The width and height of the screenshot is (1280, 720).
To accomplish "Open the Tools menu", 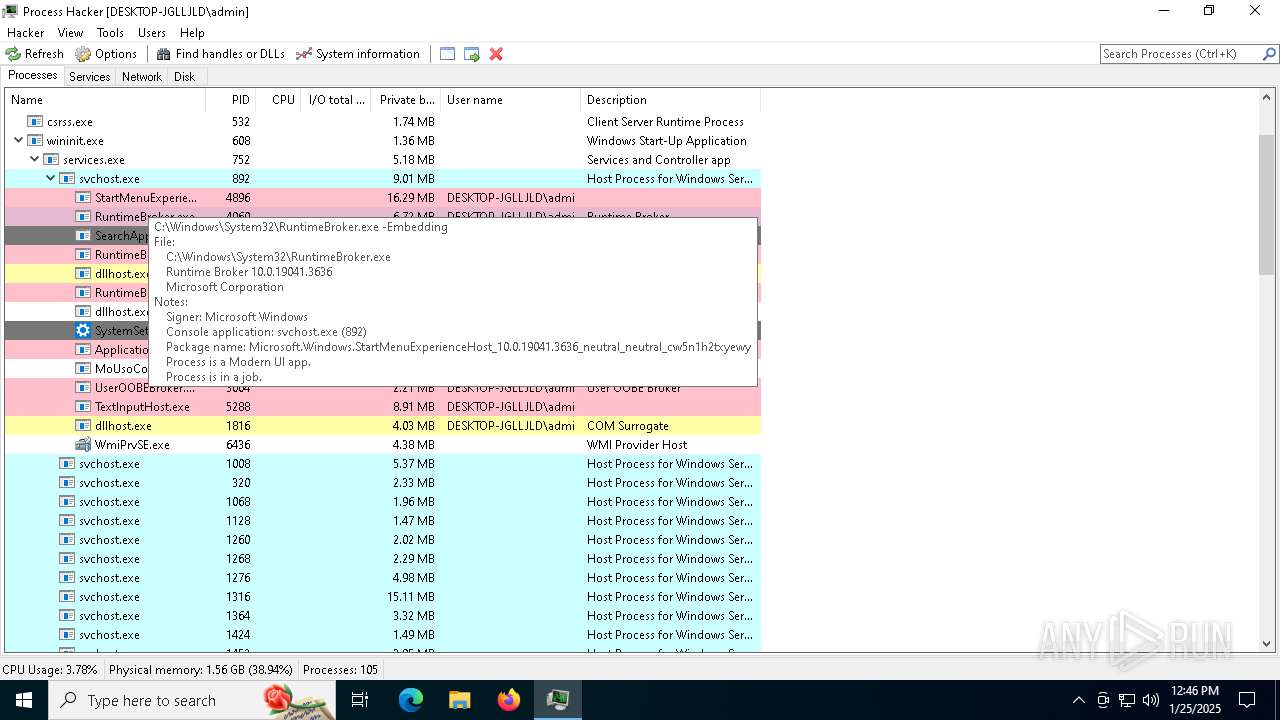I will click(110, 33).
